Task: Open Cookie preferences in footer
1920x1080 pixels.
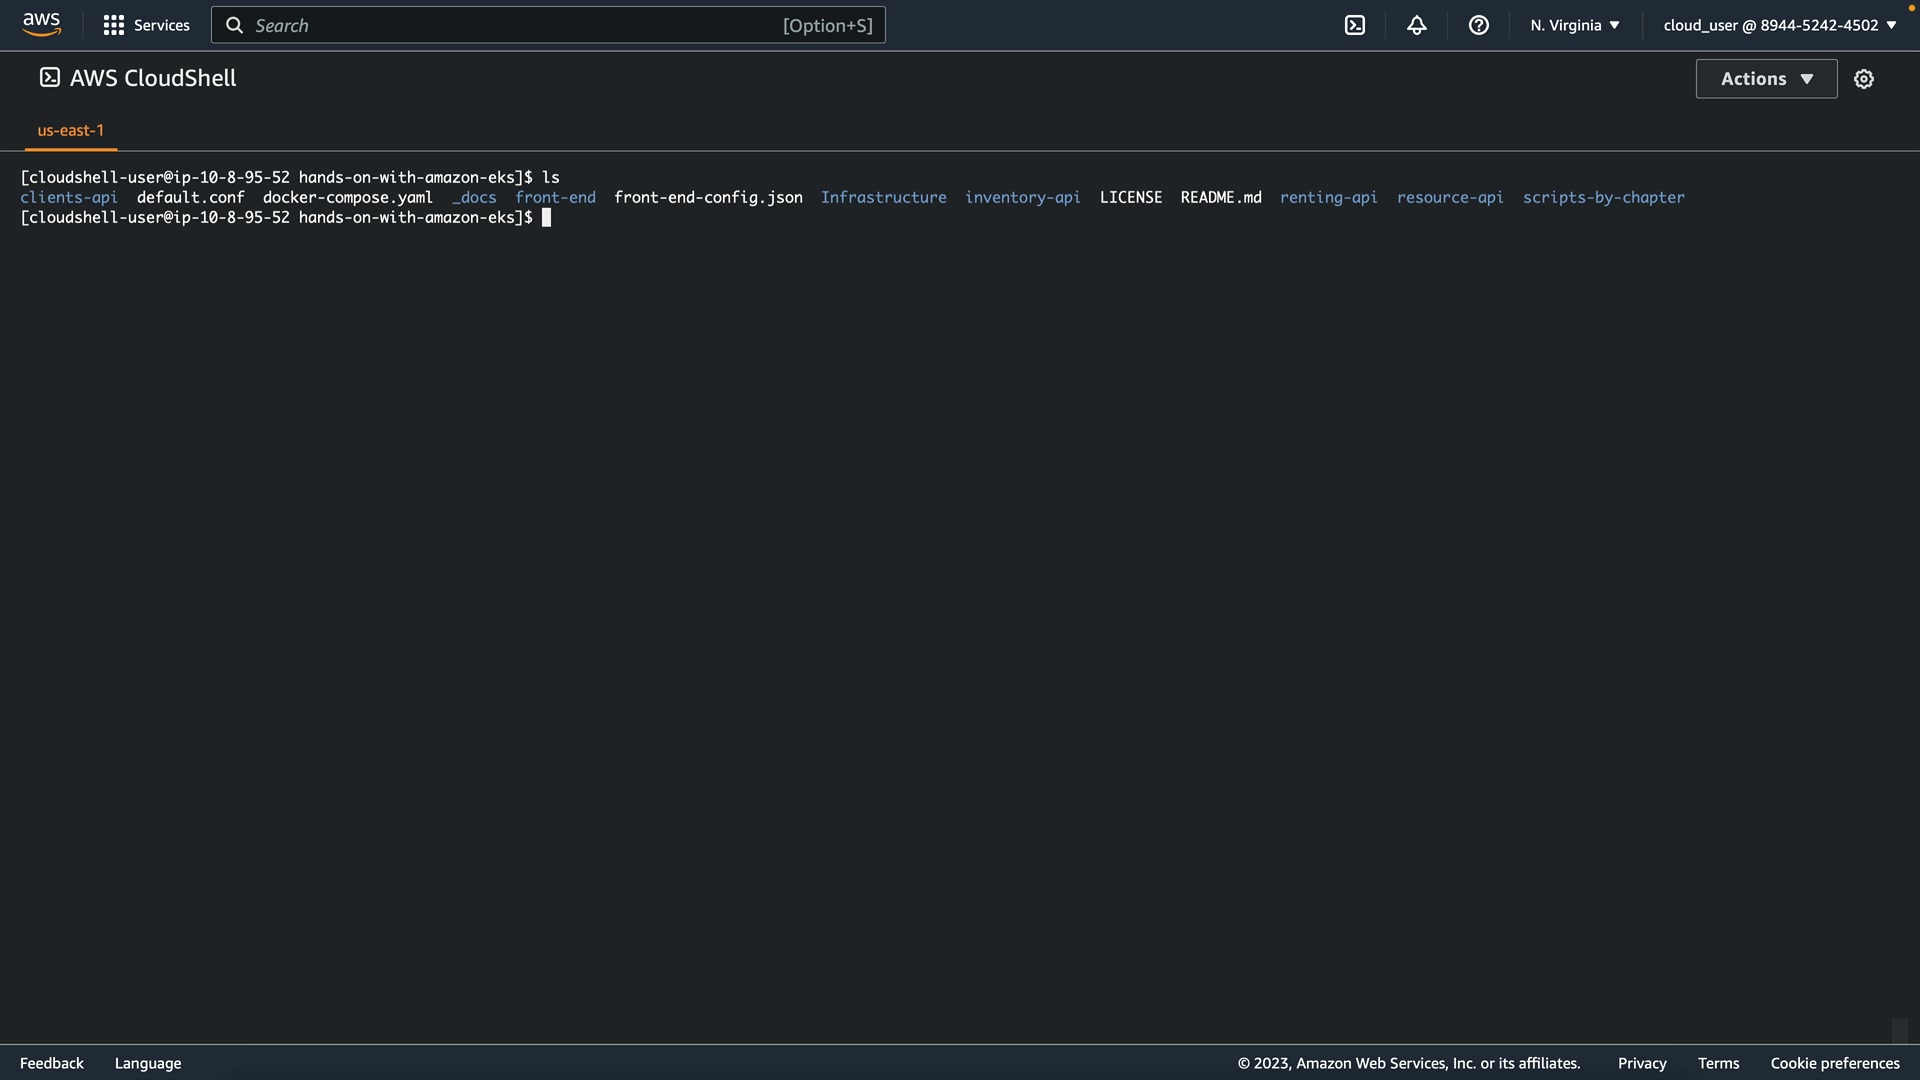Action: click(1835, 1063)
